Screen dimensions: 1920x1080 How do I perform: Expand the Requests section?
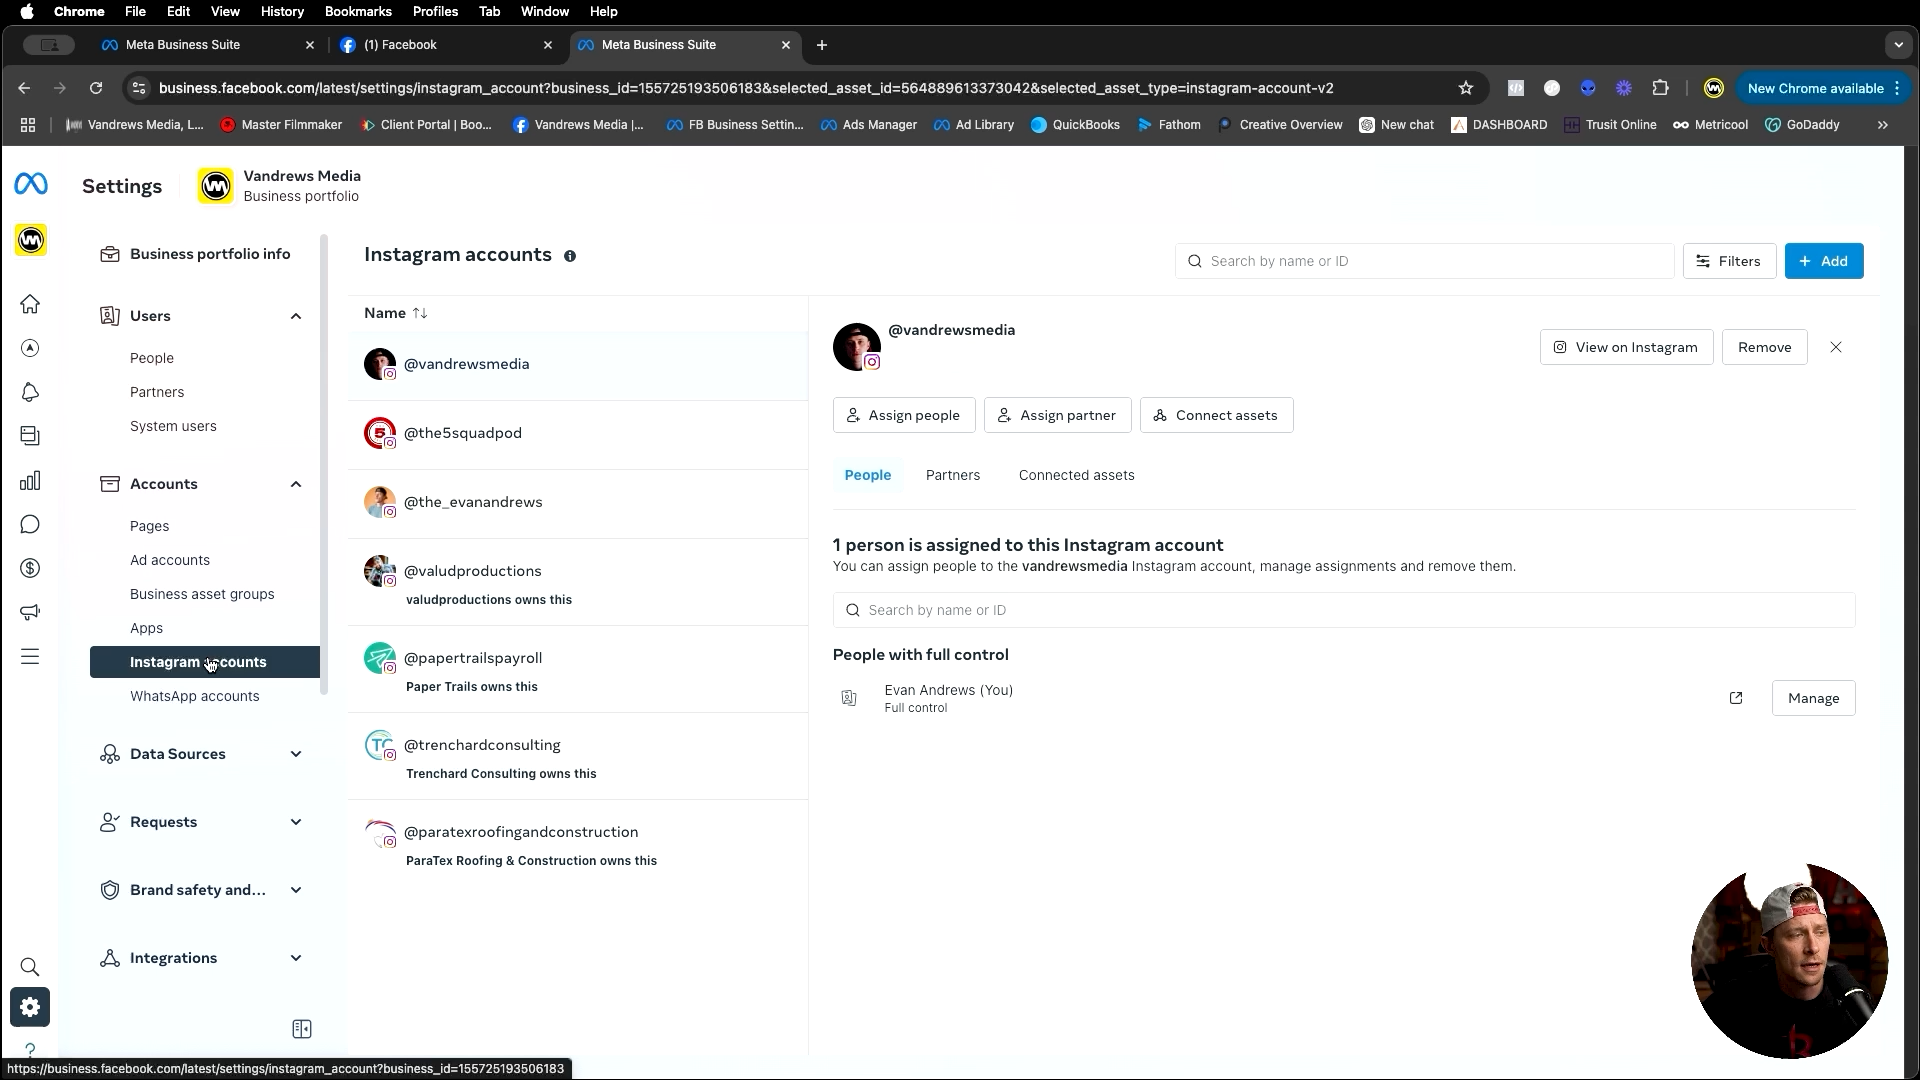pyautogui.click(x=296, y=822)
